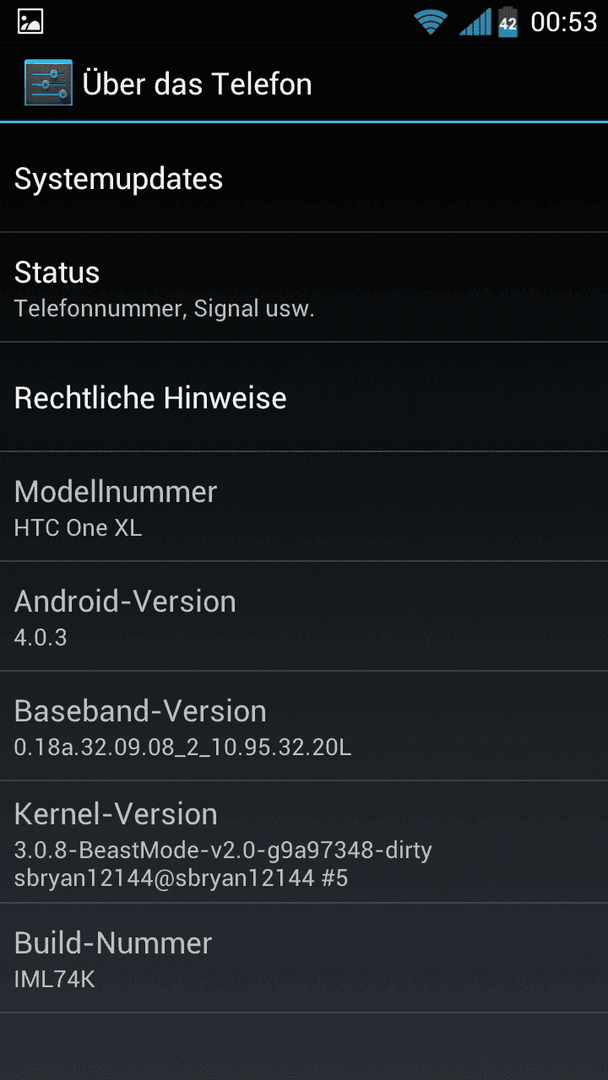The width and height of the screenshot is (608, 1080).
Task: Tap the Kernel-Version entry
Action: pyautogui.click(x=304, y=842)
